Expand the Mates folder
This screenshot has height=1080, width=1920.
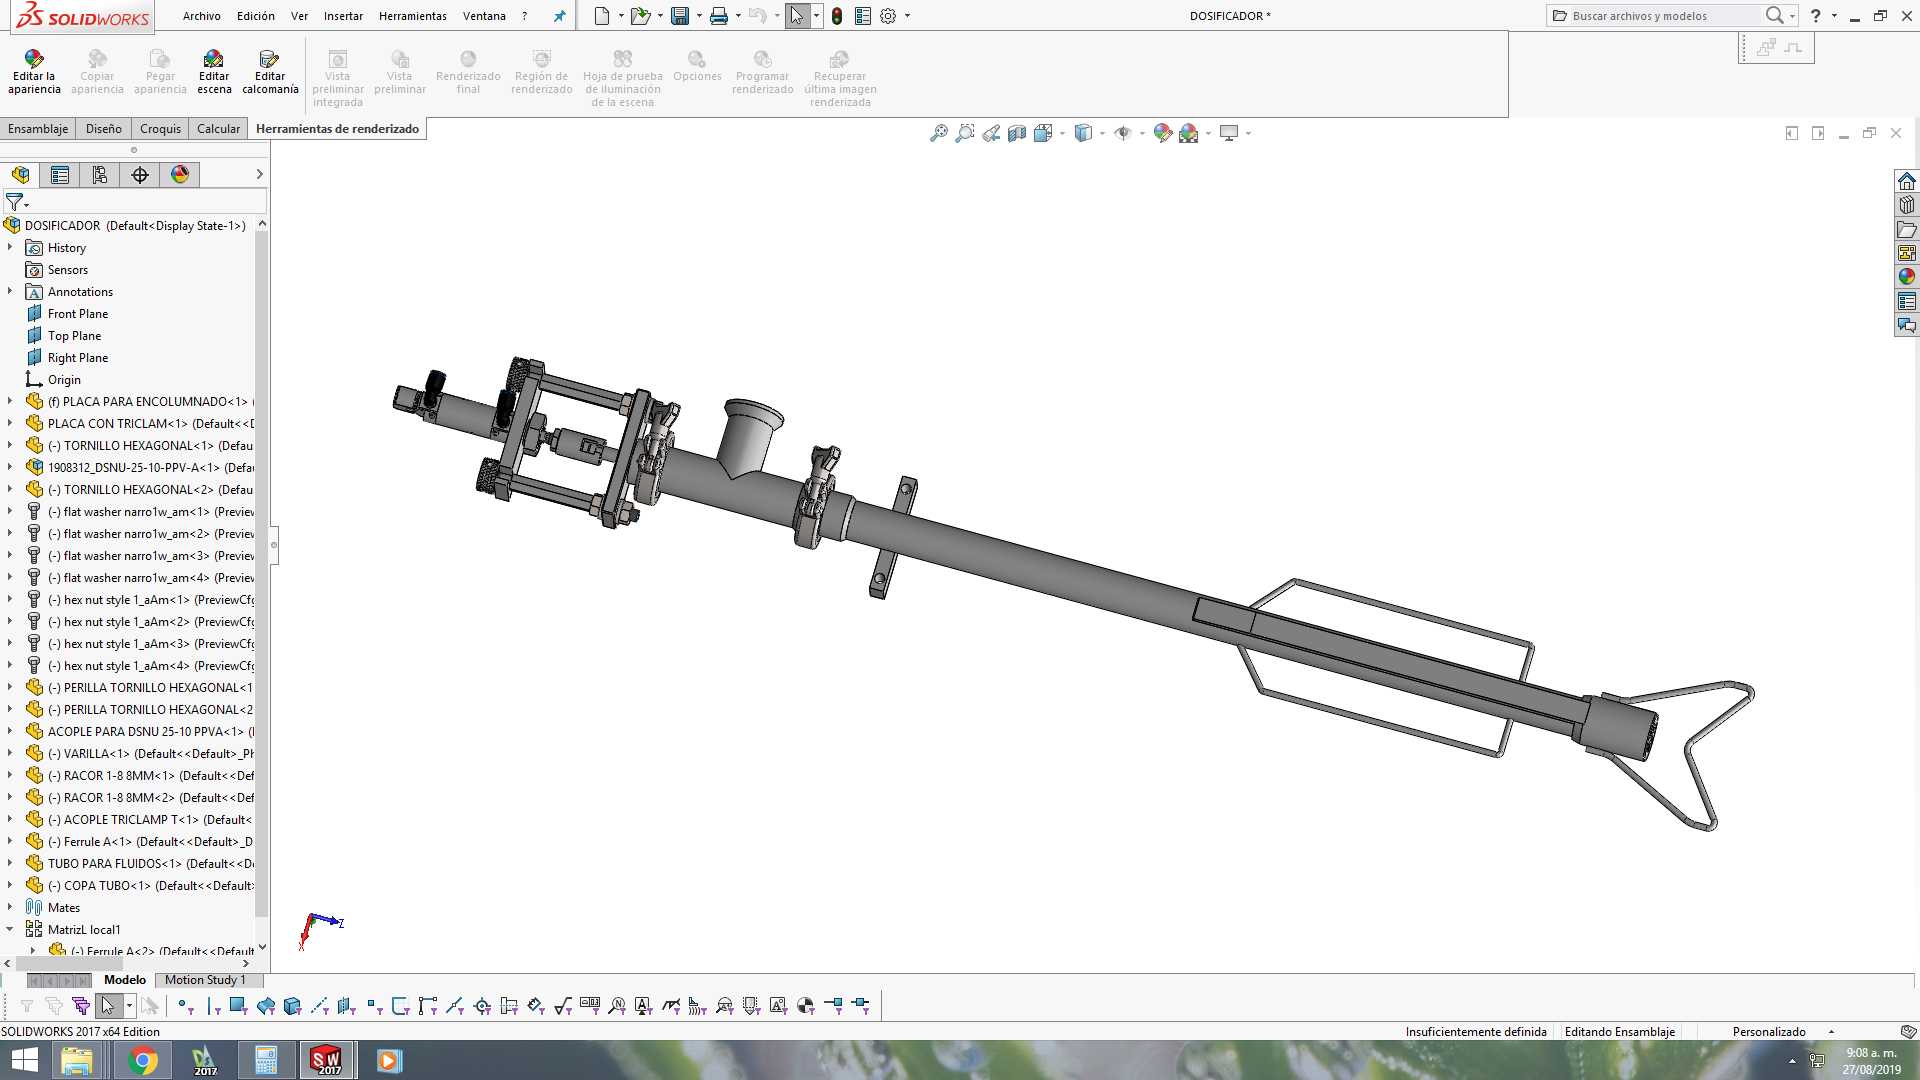point(10,907)
